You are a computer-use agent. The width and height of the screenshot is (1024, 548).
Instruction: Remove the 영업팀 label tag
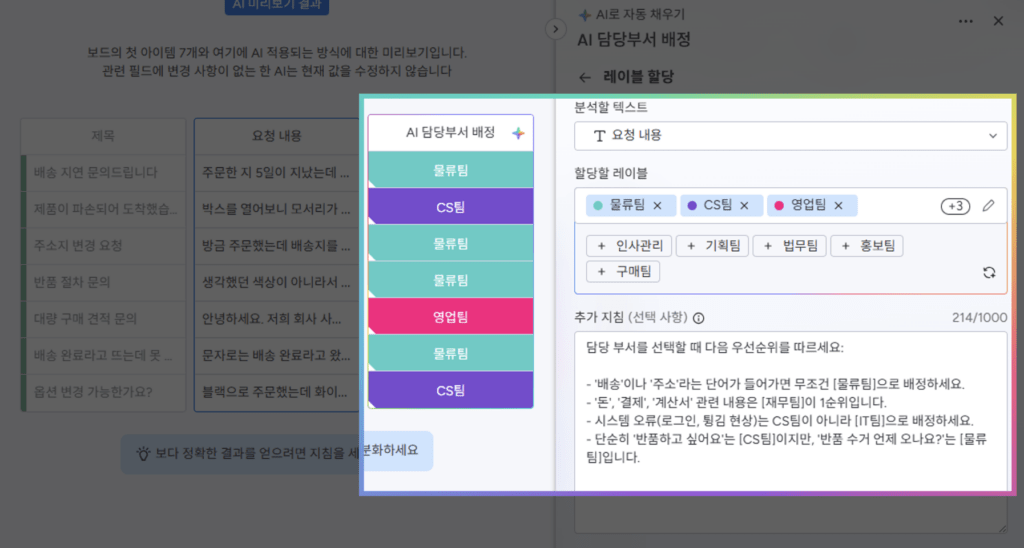point(838,206)
